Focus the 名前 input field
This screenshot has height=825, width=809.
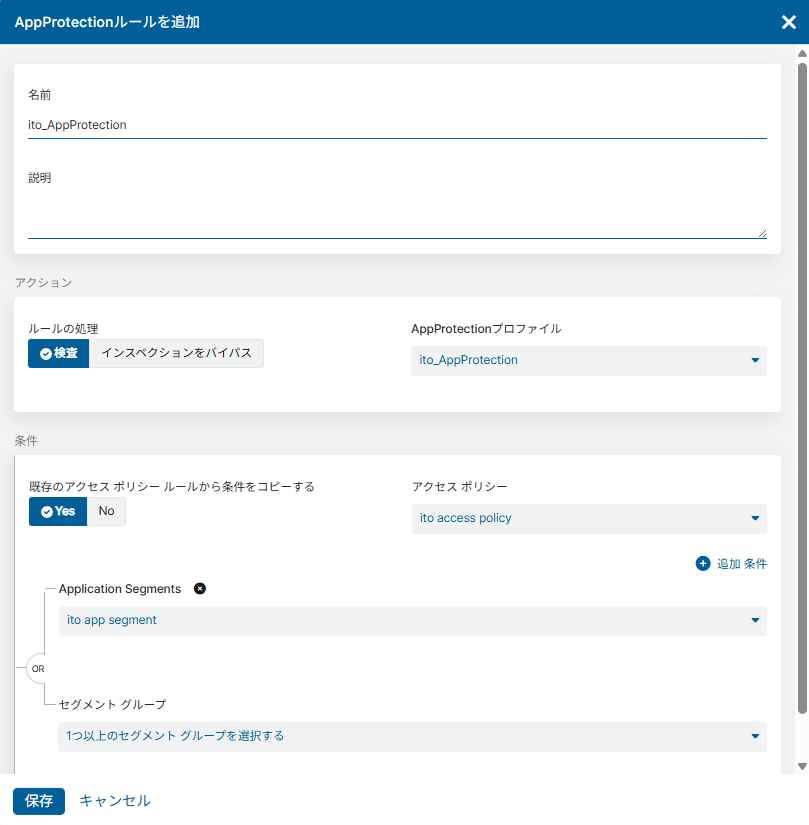[397, 125]
